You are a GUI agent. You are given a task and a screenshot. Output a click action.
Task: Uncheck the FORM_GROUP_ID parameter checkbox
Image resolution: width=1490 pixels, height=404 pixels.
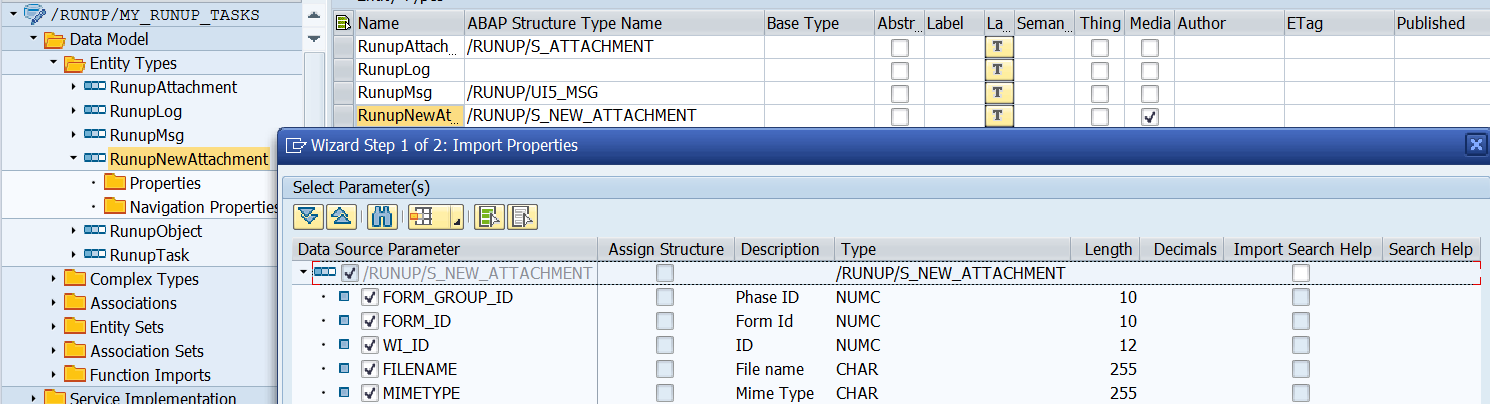click(x=369, y=297)
